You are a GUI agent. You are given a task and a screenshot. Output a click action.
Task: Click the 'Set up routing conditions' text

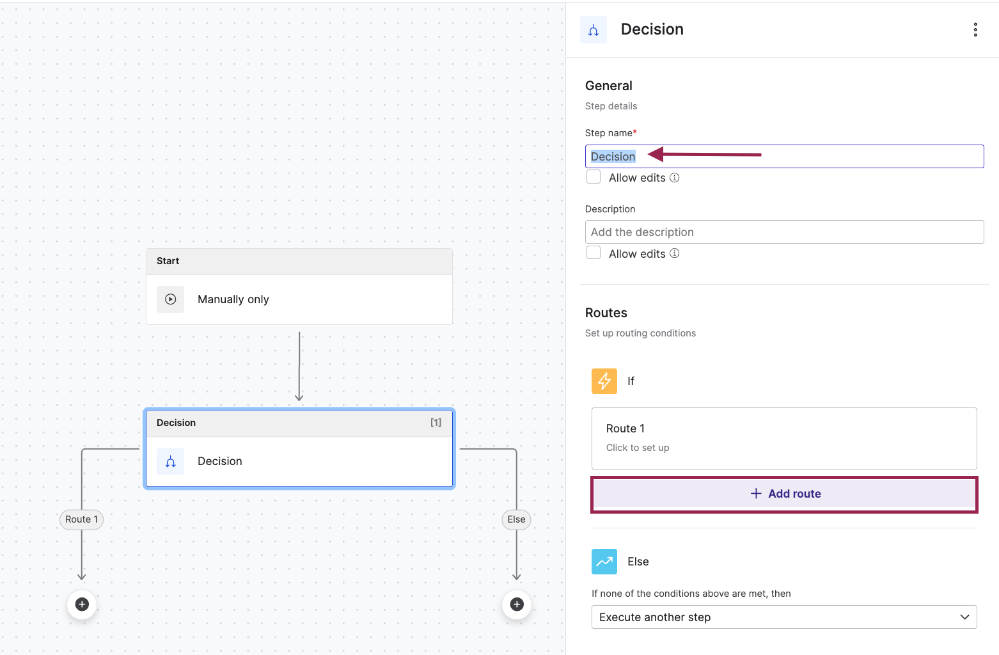tap(640, 333)
